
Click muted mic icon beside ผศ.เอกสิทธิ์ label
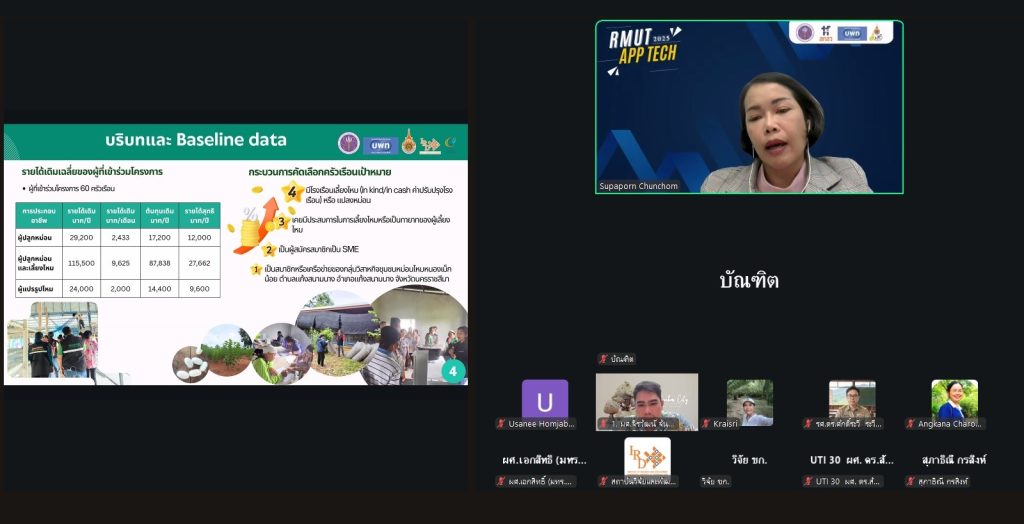[501, 482]
